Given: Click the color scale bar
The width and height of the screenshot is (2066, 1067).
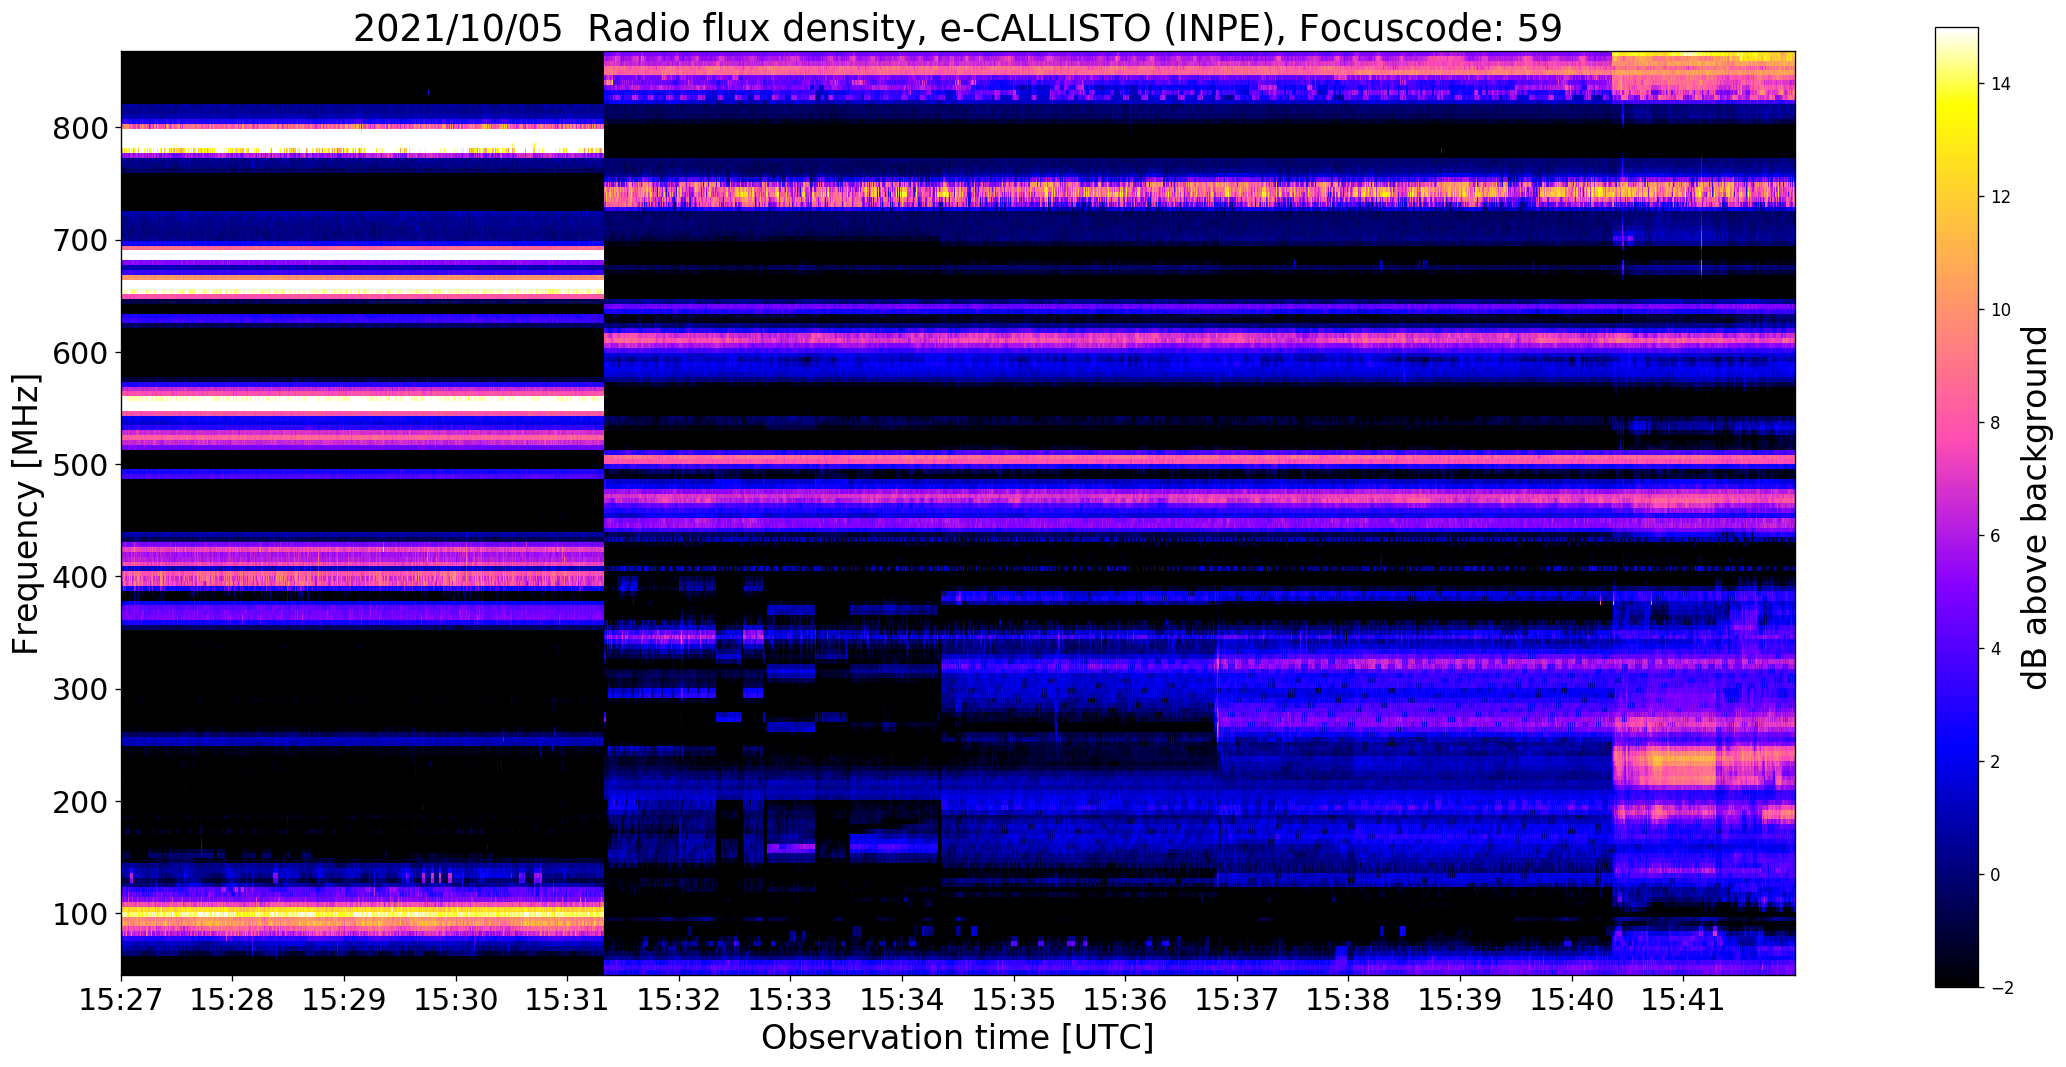Looking at the screenshot, I should pyautogui.click(x=1956, y=507).
